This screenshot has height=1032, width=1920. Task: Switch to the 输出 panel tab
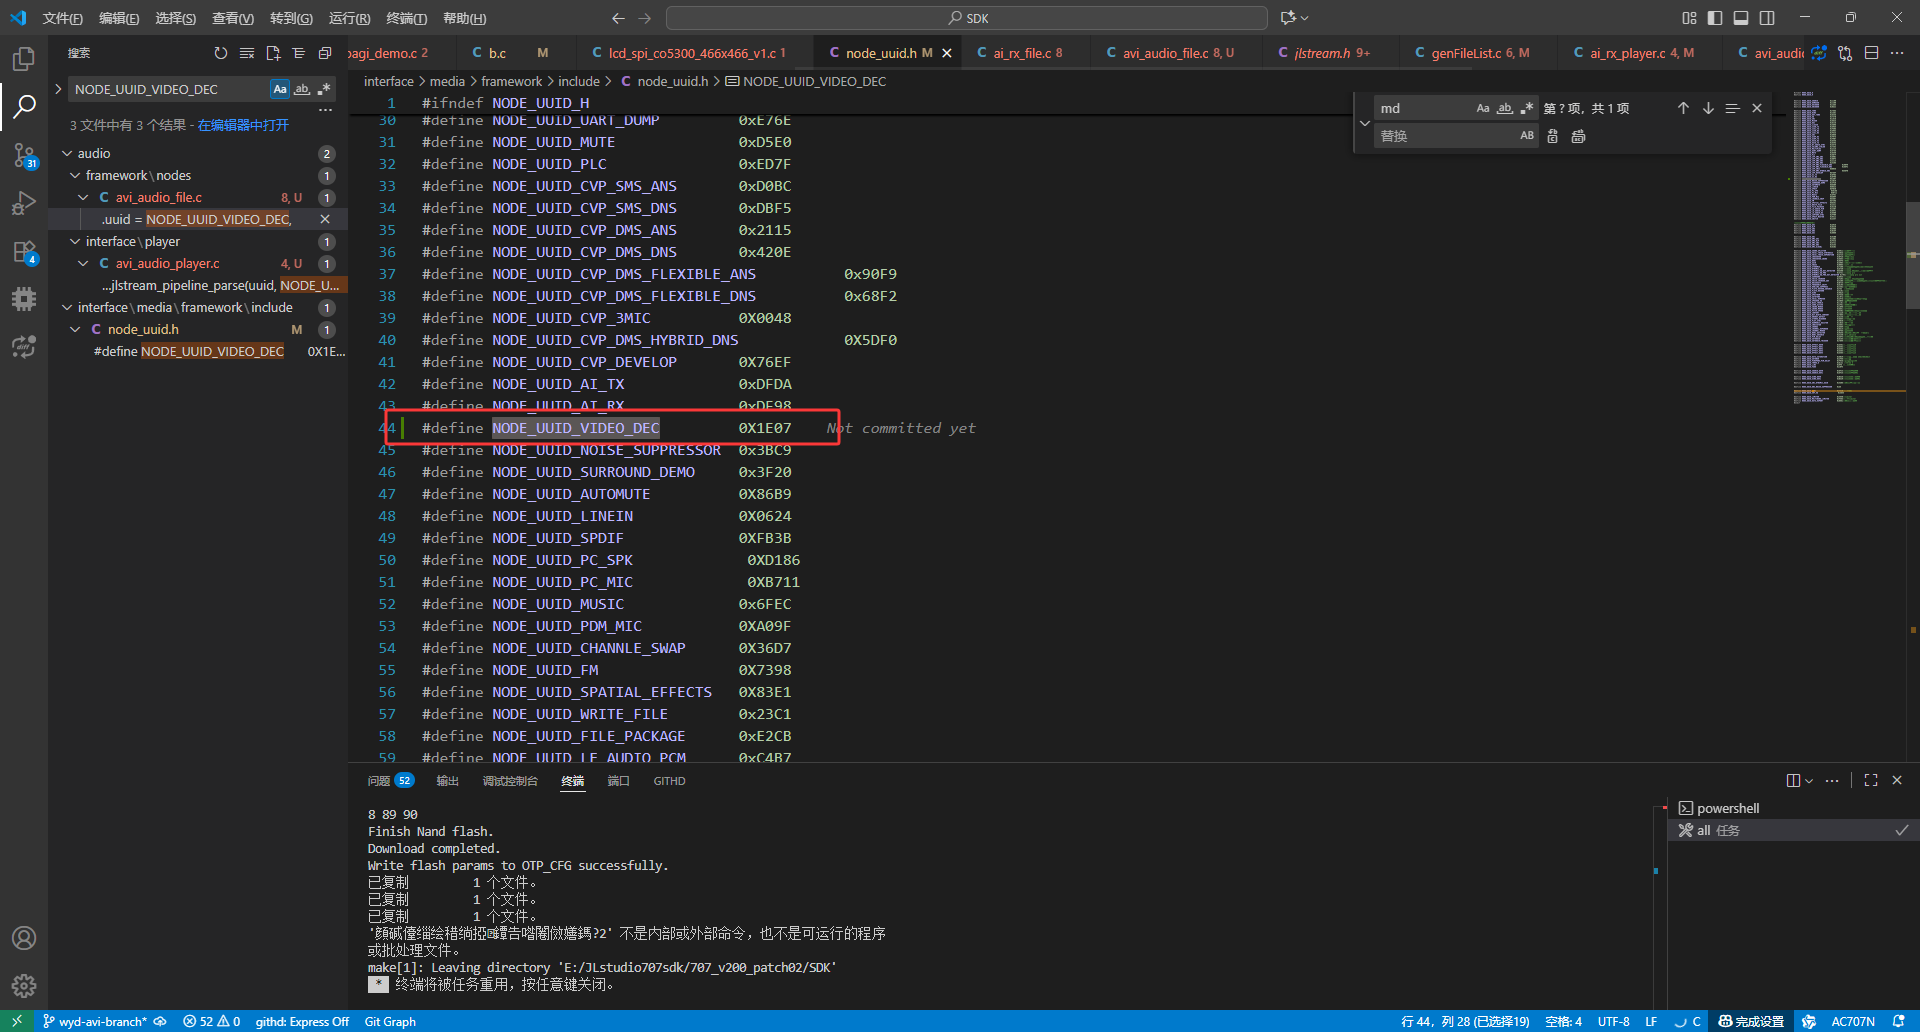447,781
